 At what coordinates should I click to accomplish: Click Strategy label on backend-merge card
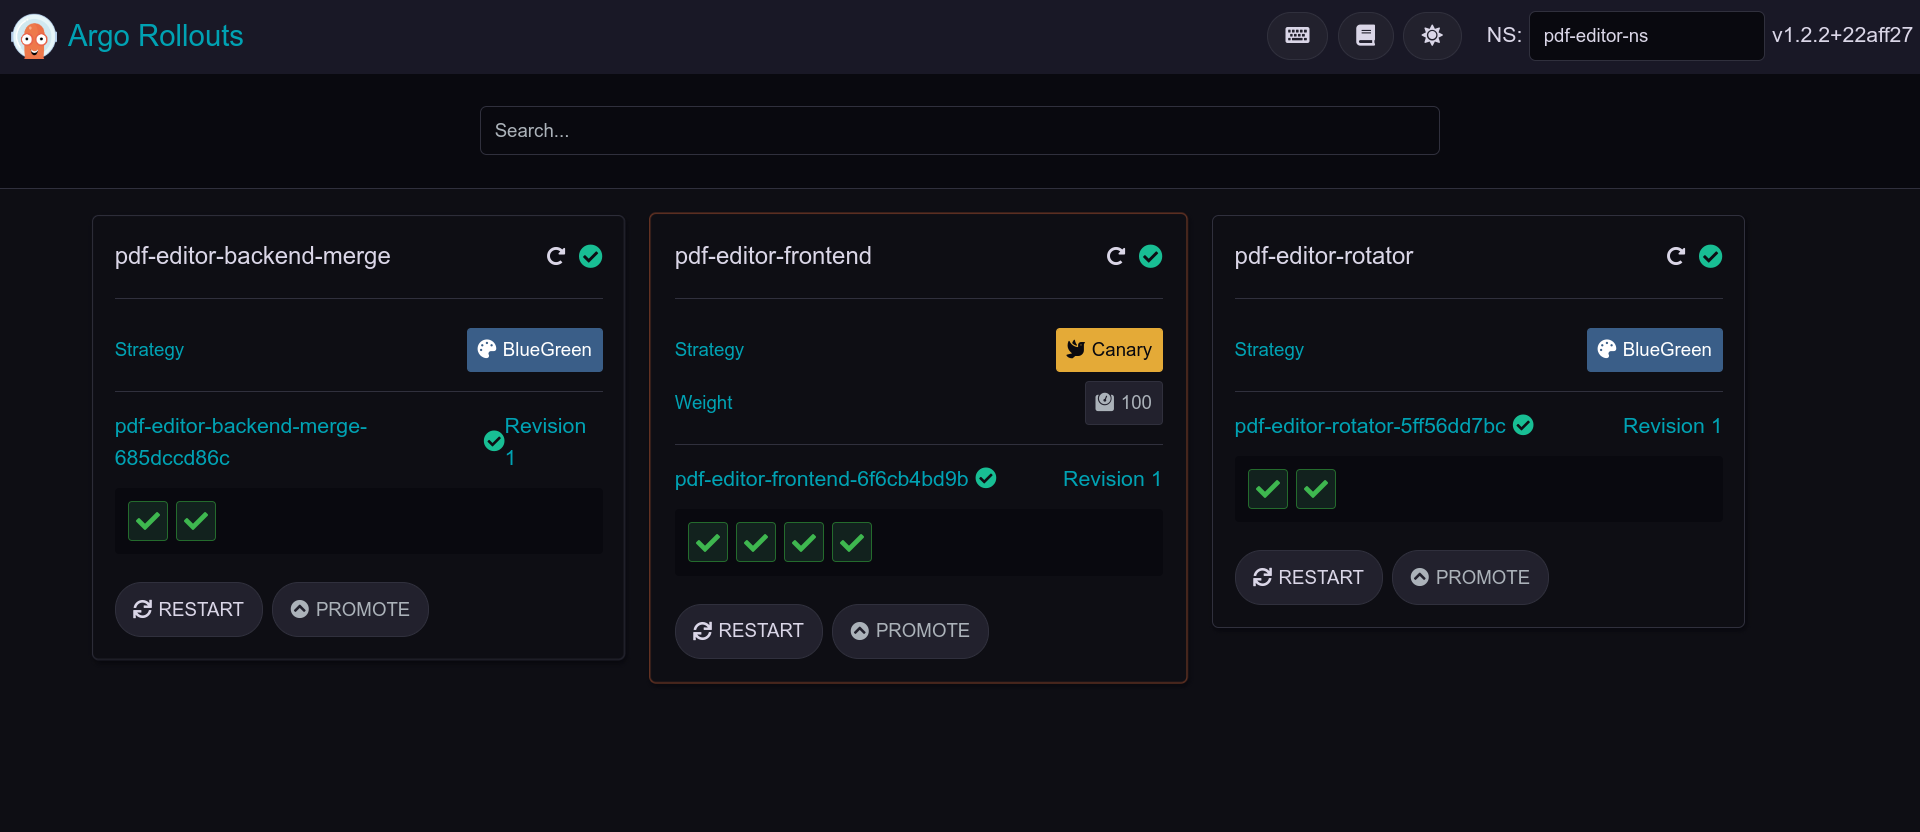coord(149,350)
